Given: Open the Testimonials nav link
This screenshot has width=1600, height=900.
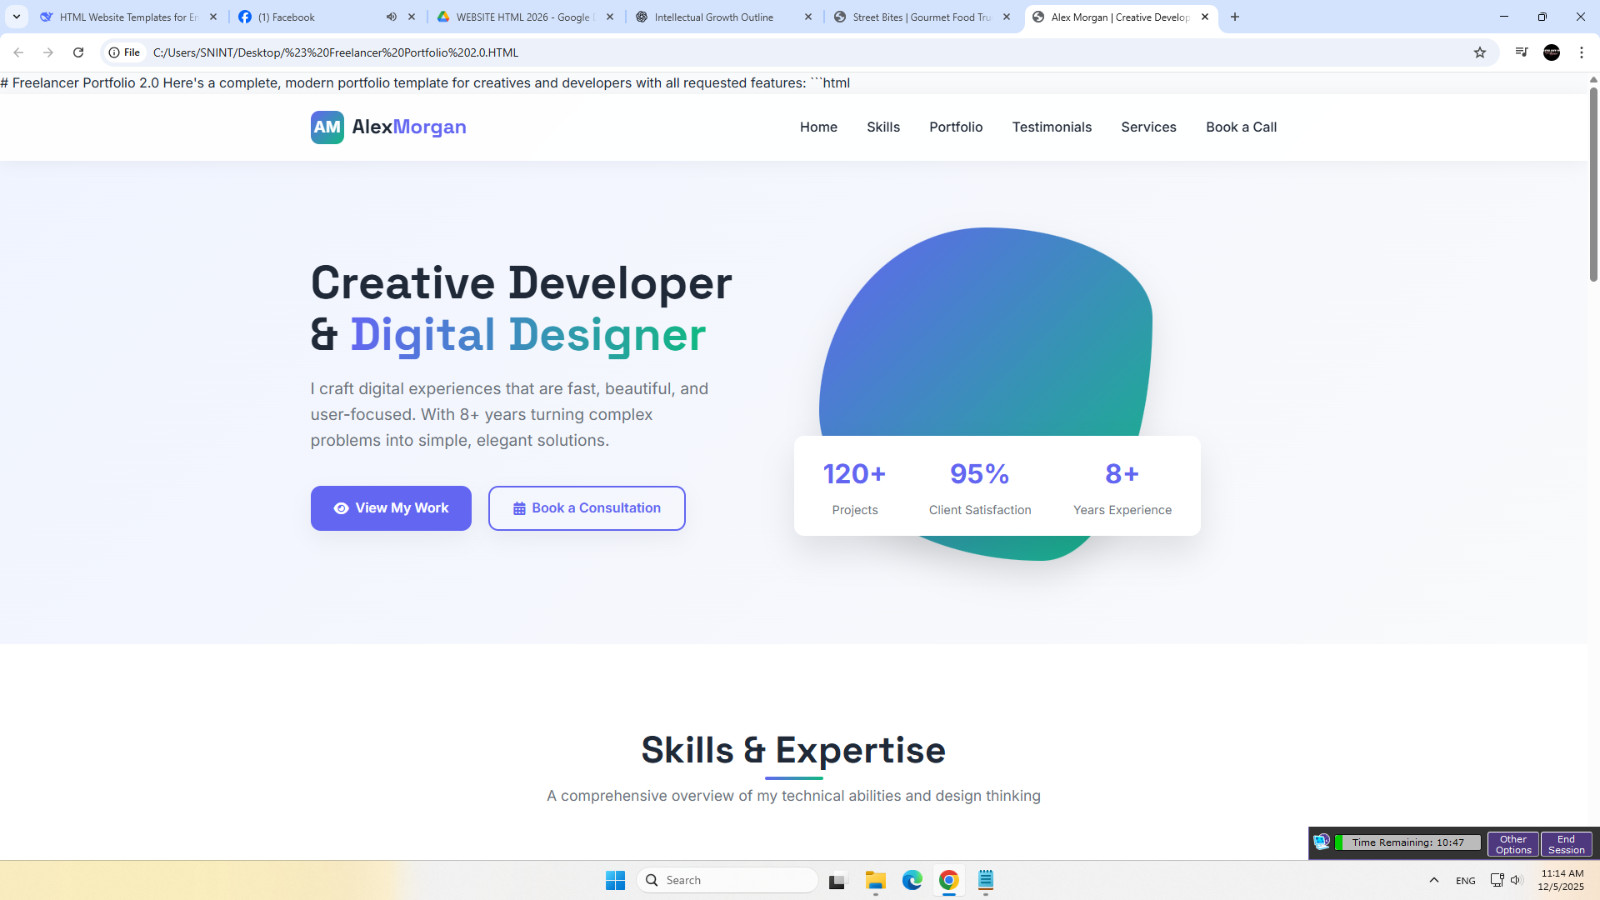Looking at the screenshot, I should click(x=1052, y=127).
